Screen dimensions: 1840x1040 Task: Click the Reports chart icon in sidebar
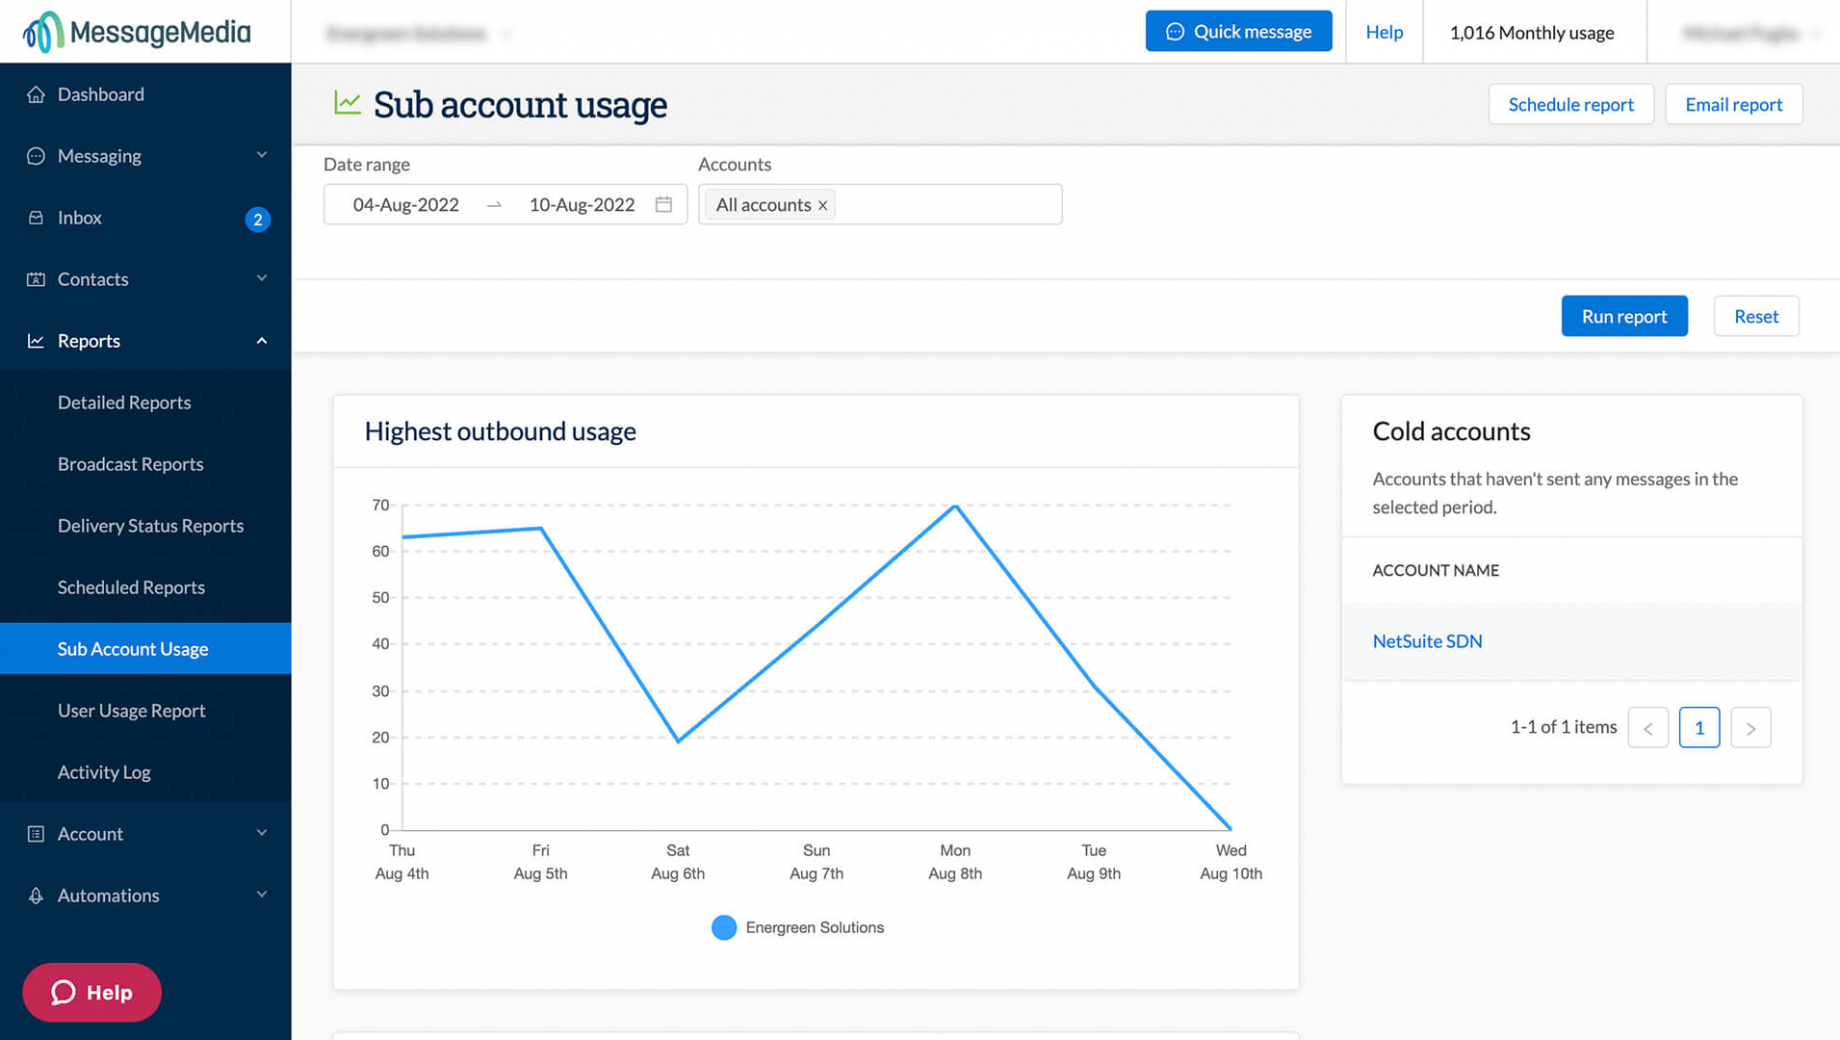tap(36, 341)
